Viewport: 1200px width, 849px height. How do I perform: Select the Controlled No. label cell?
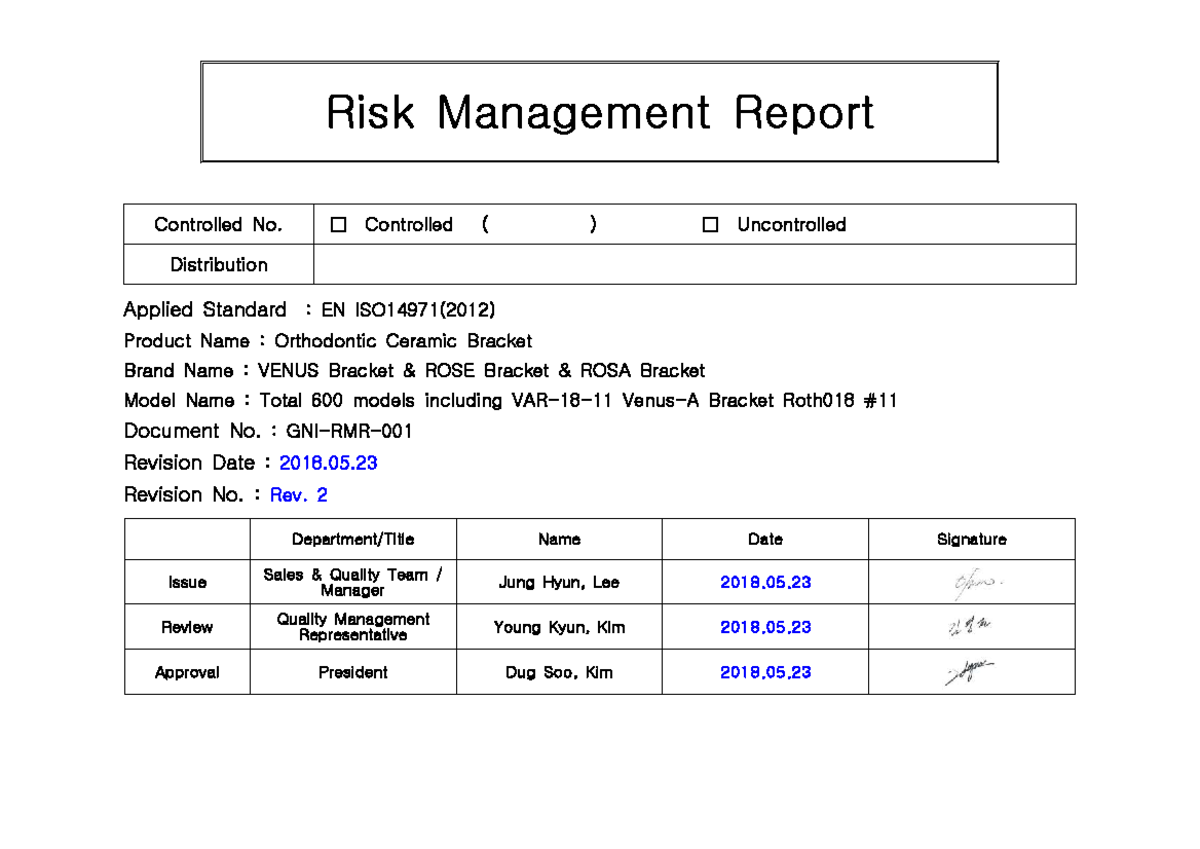coord(218,224)
